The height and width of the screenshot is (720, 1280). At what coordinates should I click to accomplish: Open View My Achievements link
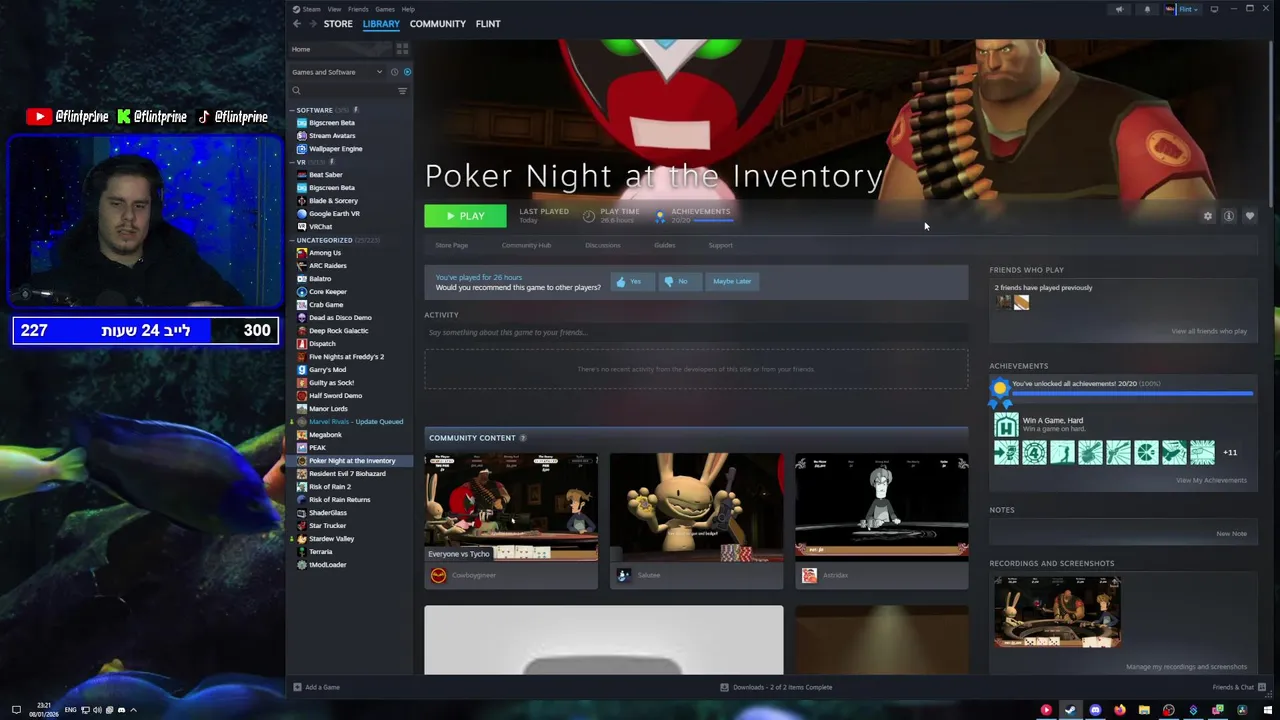pyautogui.click(x=1211, y=480)
